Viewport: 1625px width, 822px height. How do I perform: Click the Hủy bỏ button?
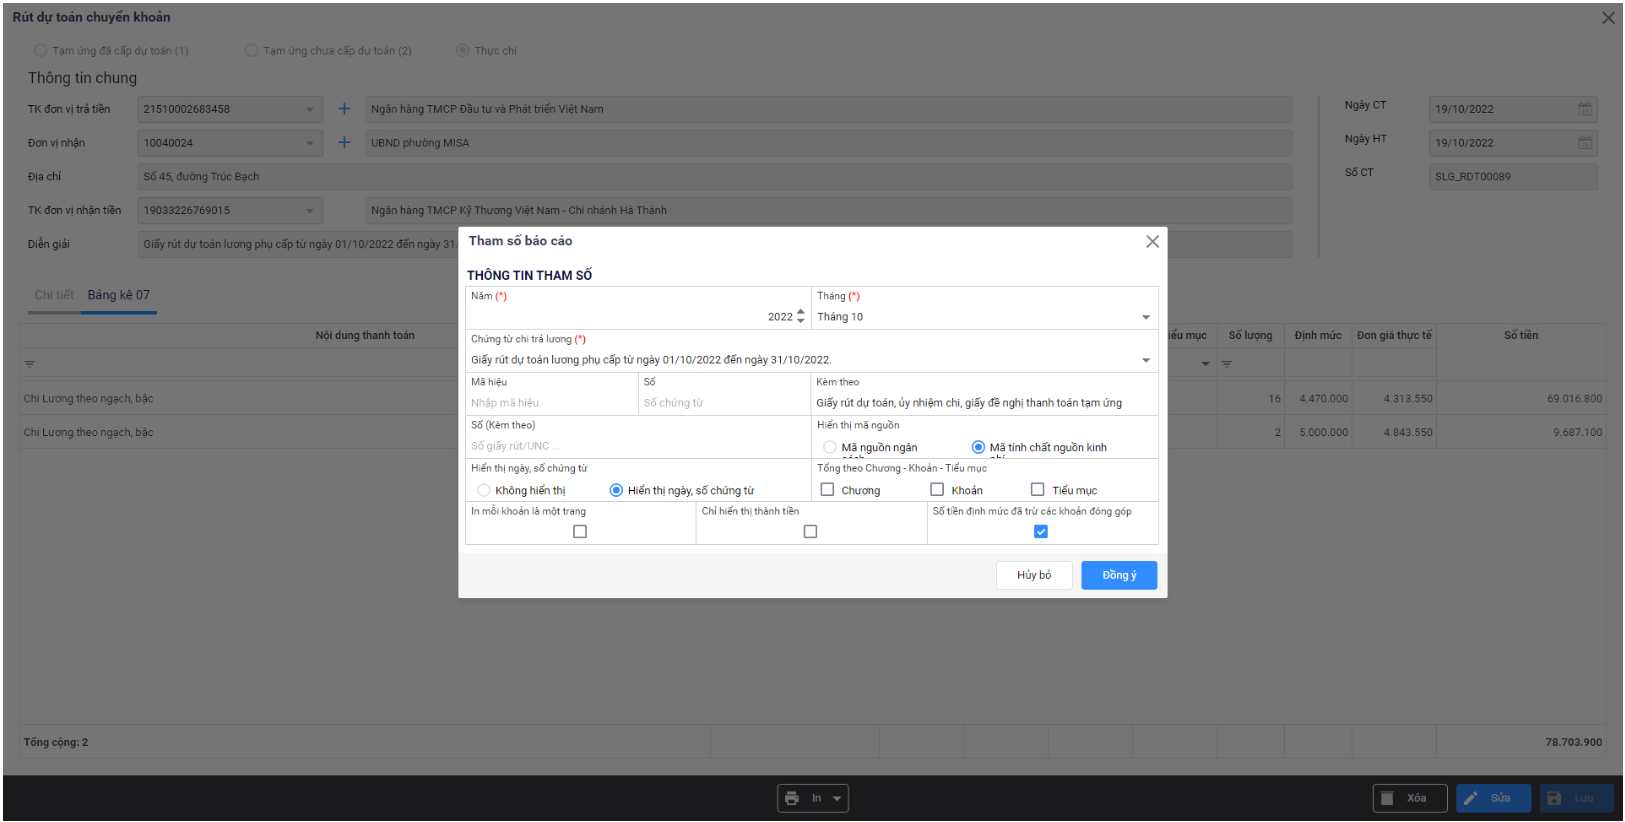tap(1034, 575)
